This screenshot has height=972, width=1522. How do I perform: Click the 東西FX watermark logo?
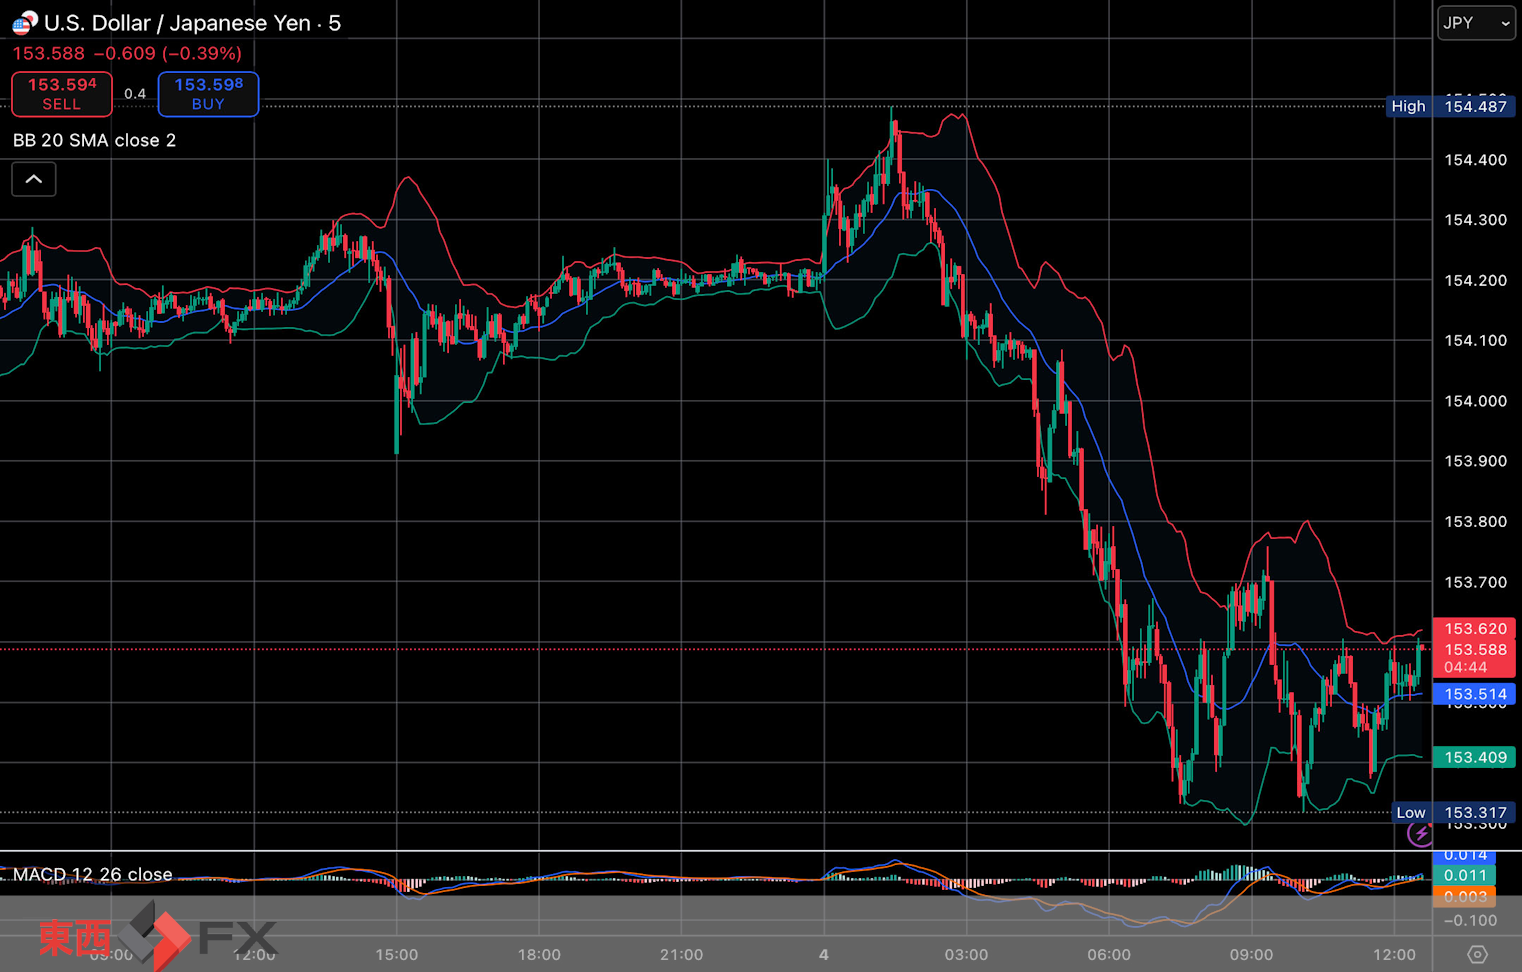pos(157,937)
